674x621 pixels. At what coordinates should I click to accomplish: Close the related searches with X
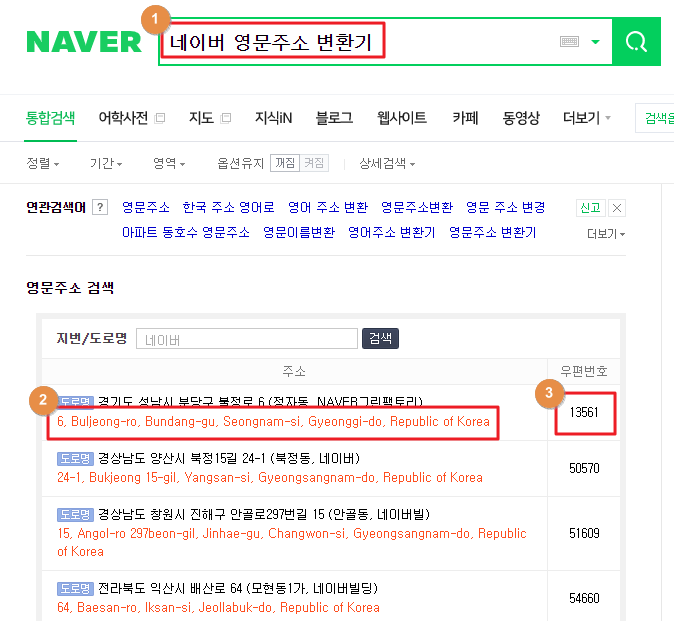pos(617,208)
